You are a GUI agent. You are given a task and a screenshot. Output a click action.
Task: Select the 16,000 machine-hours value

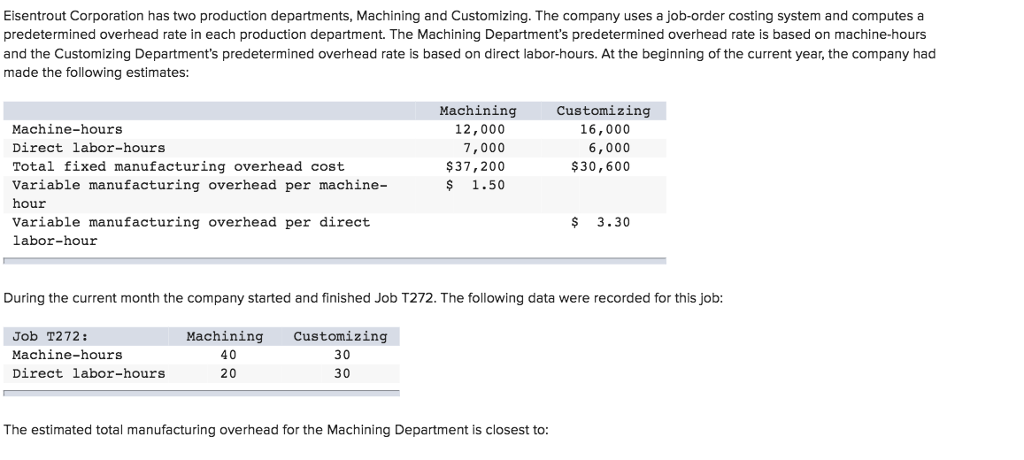pyautogui.click(x=605, y=129)
